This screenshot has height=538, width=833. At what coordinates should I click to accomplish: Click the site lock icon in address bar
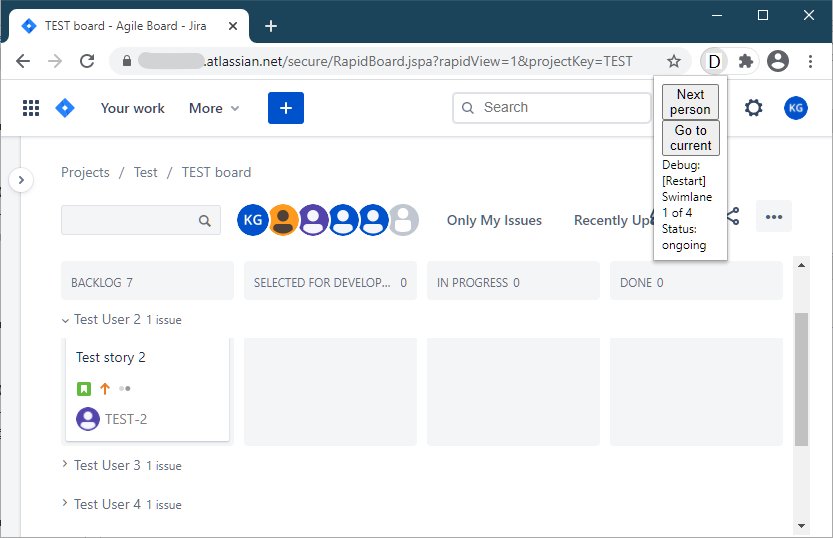tap(126, 61)
